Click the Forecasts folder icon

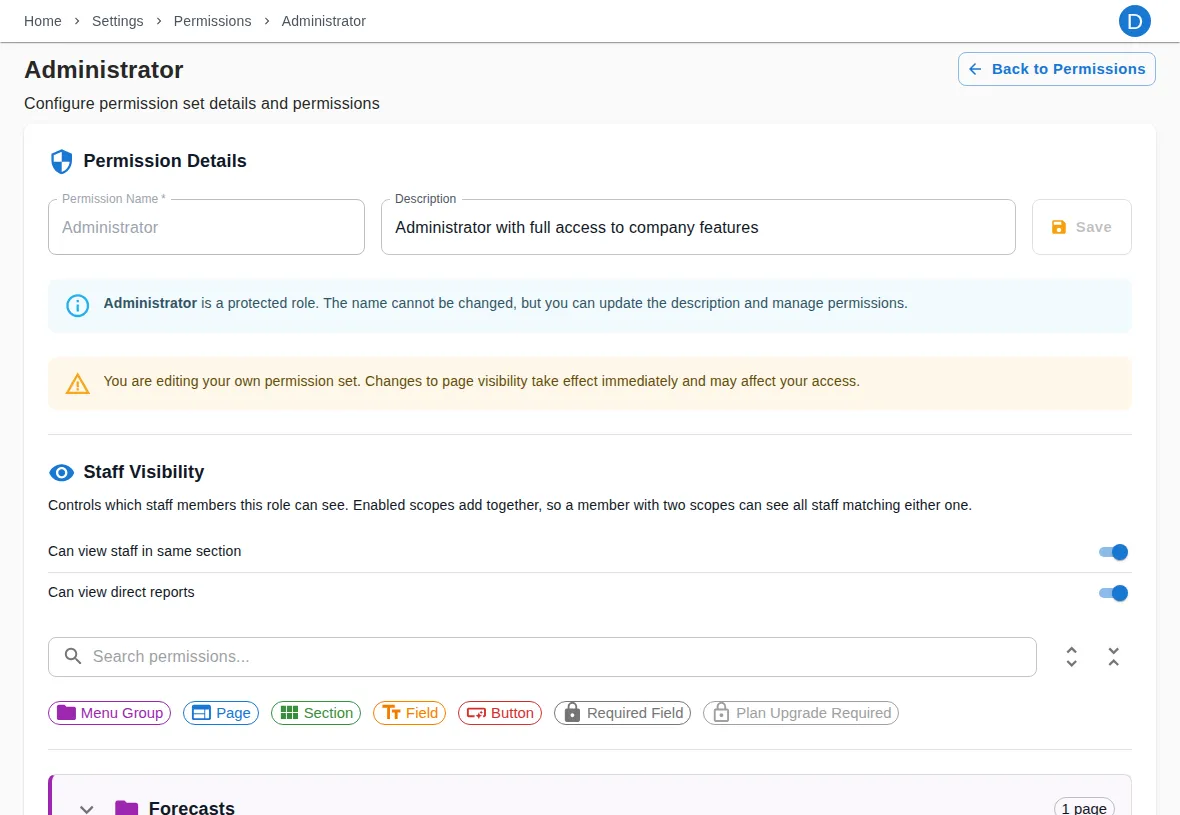pyautogui.click(x=126, y=808)
